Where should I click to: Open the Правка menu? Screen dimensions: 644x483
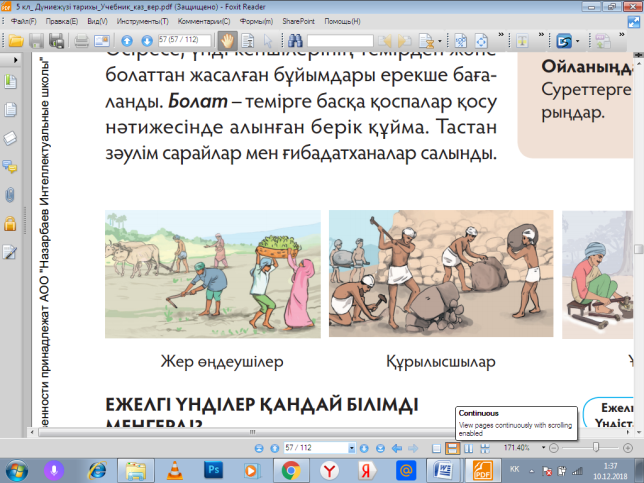[62, 21]
